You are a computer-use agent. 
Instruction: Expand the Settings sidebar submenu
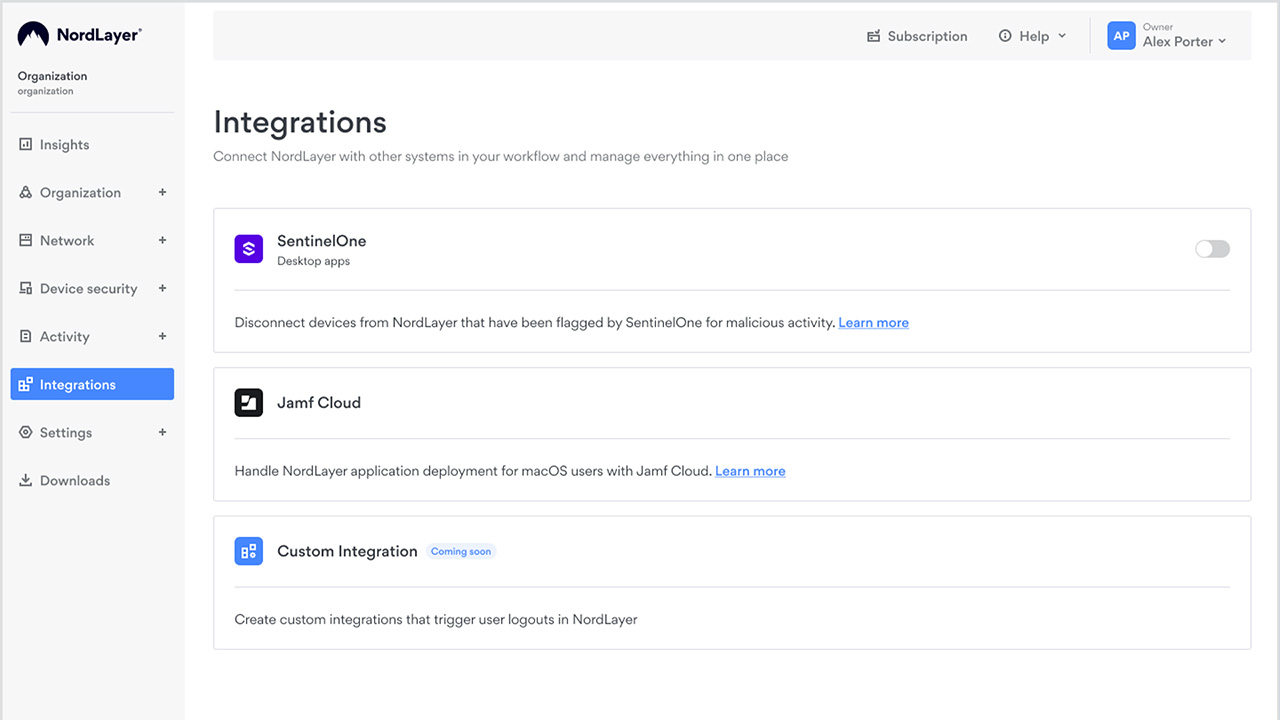coord(162,433)
